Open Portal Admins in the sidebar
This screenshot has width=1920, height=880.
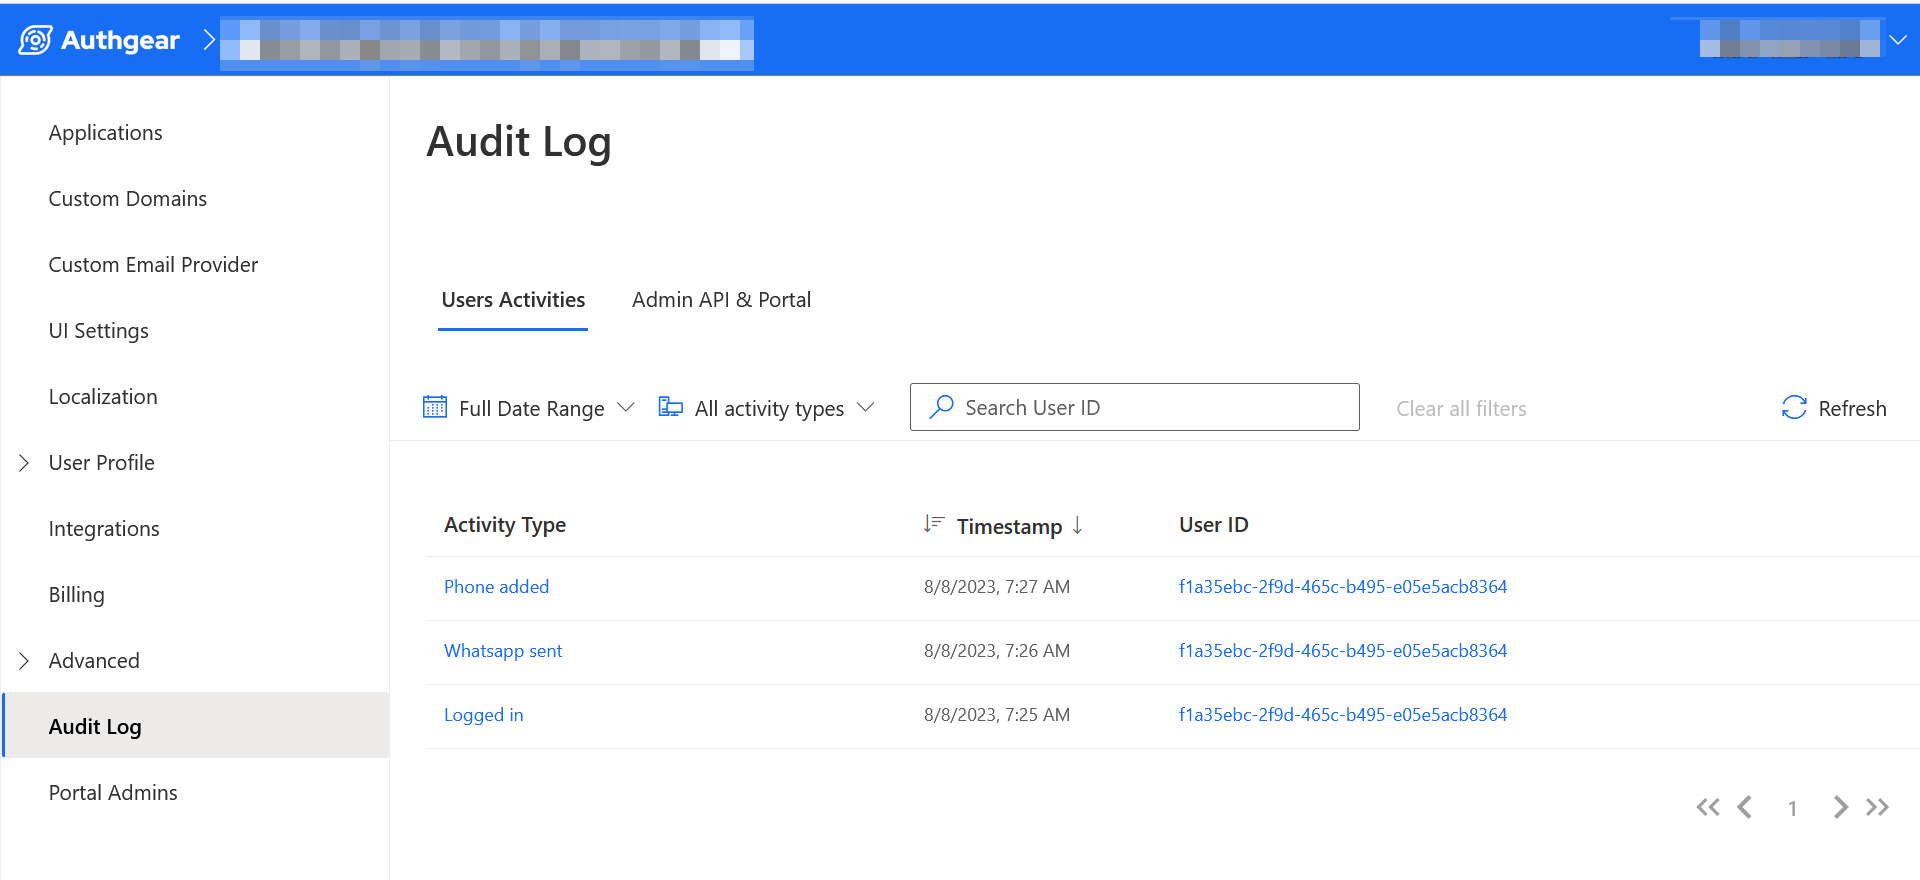[x=113, y=793]
